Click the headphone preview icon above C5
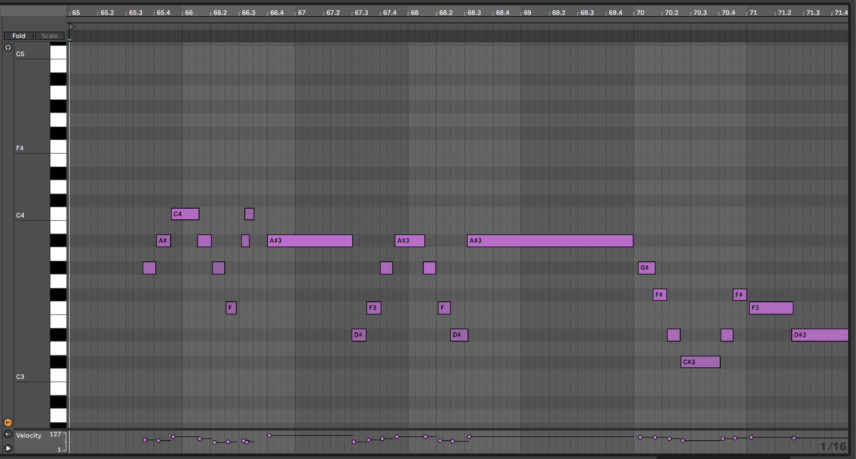856x459 pixels. (8, 47)
